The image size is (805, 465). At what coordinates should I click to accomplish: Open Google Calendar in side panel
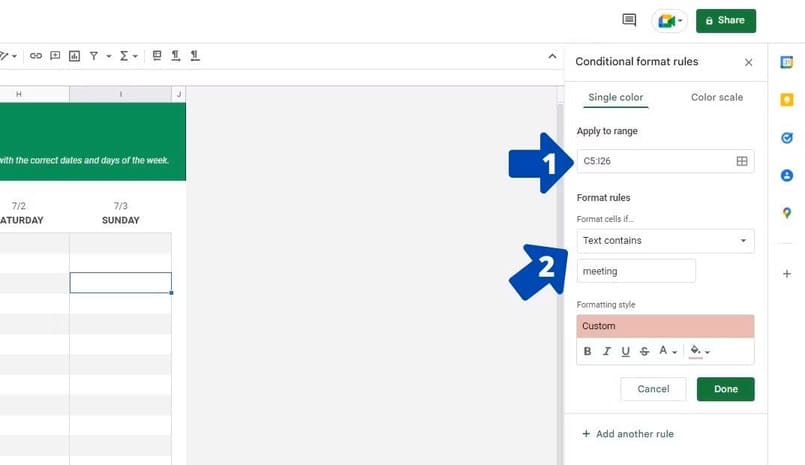click(x=787, y=62)
